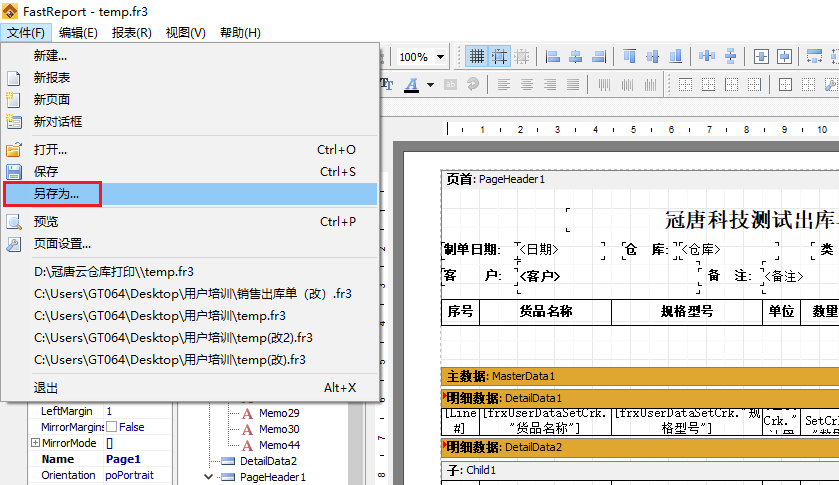Align selected objects to bottom edges
Screen dimensions: 839x485
[x=676, y=56]
